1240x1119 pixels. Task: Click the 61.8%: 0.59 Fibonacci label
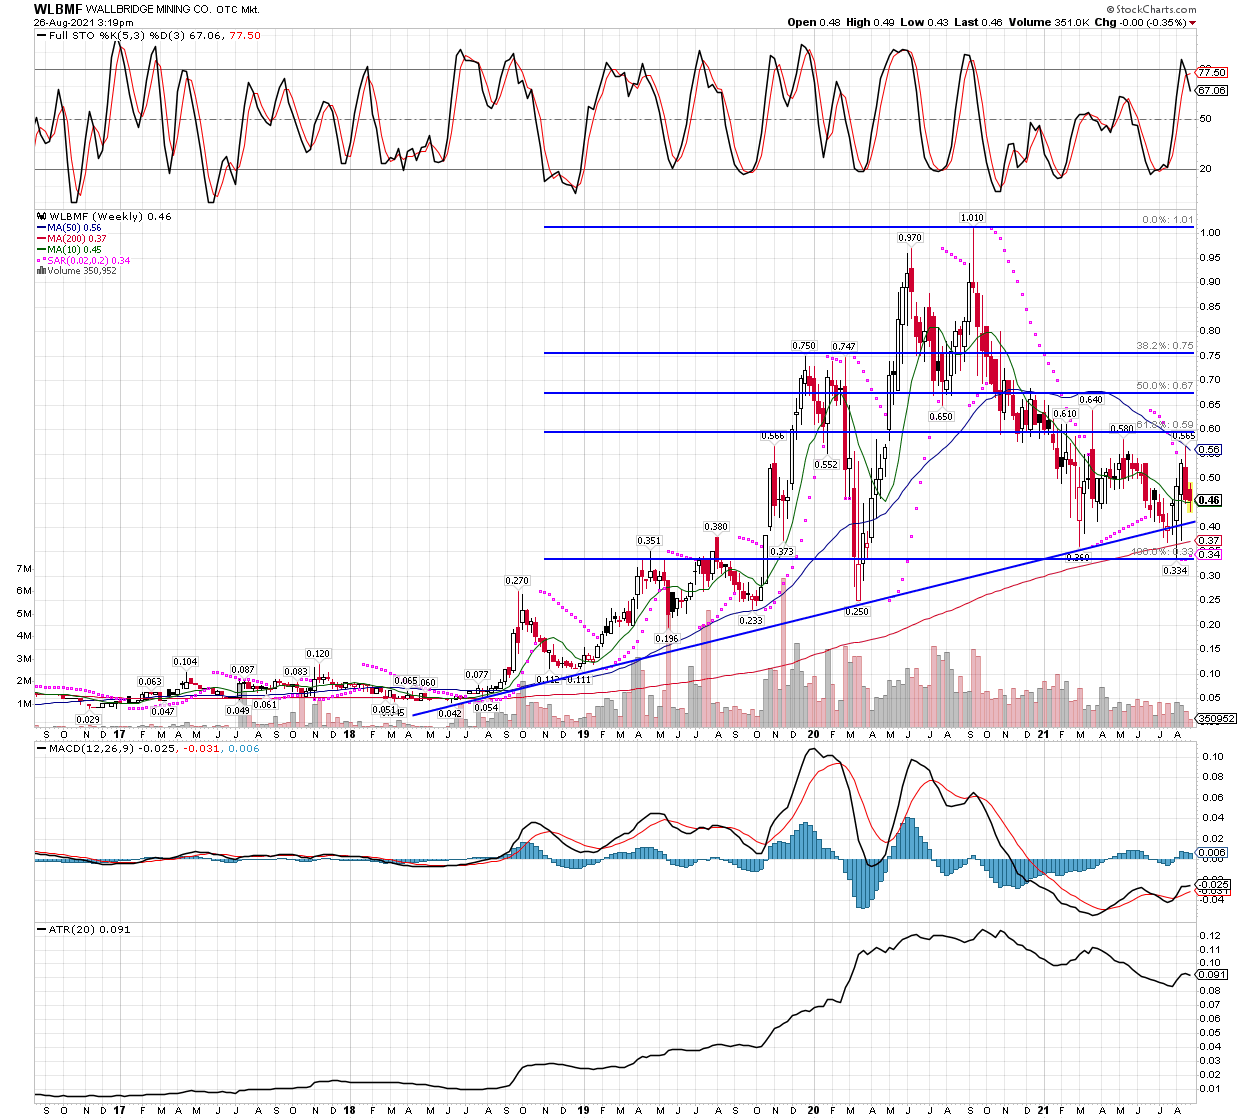pos(1165,425)
